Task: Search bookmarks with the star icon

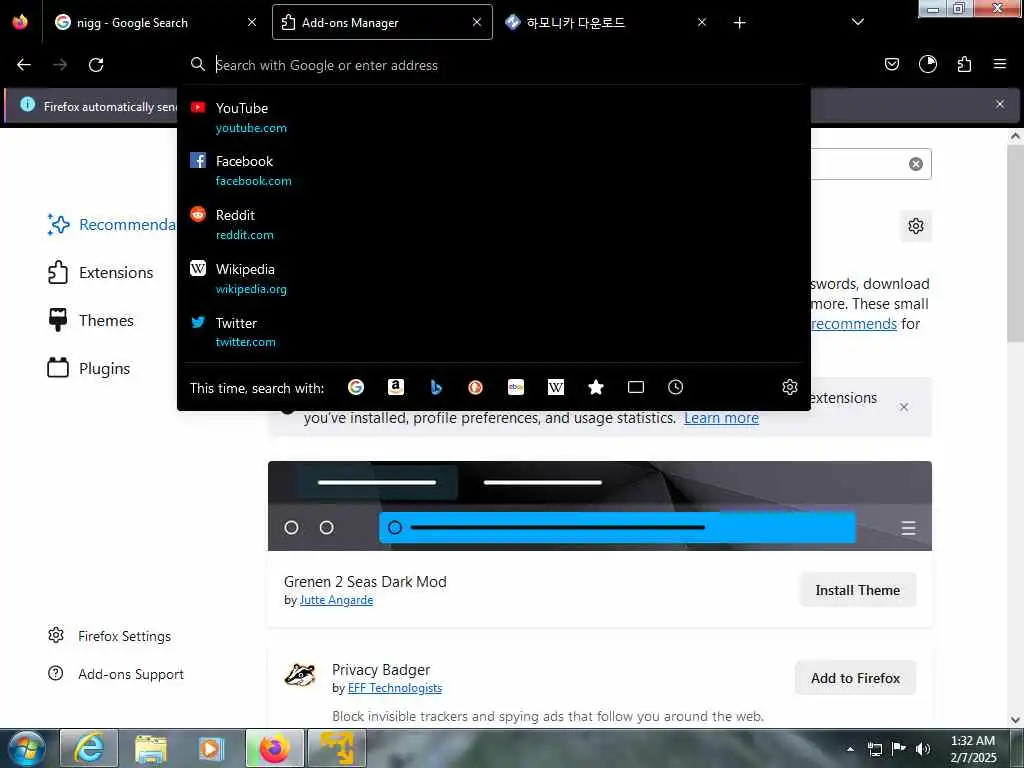Action: click(x=596, y=387)
